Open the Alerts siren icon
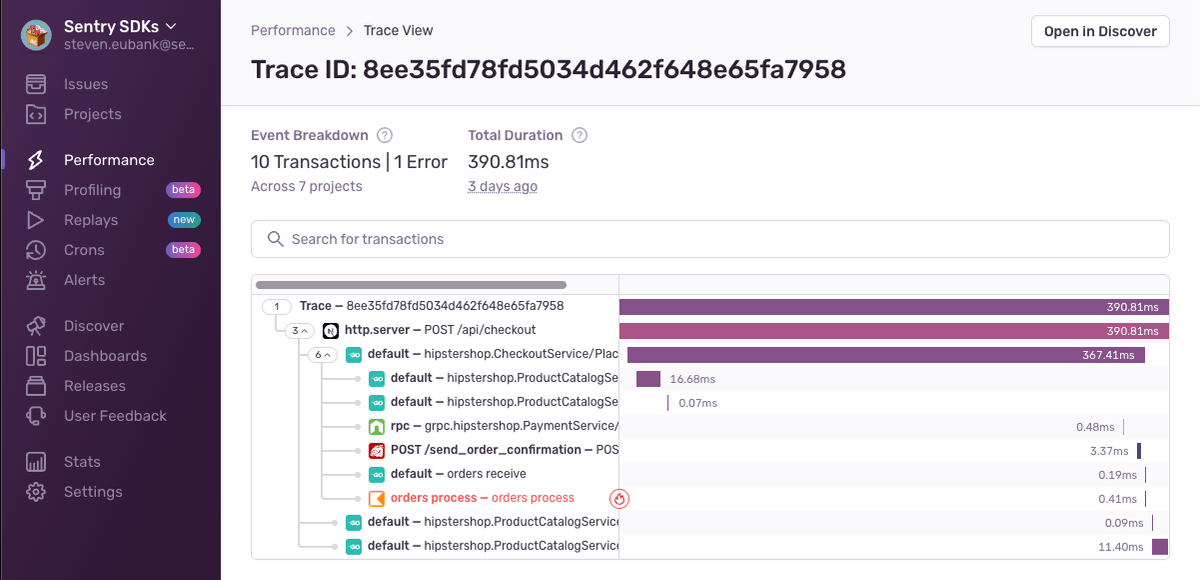Screen dimensions: 1200x580 (x=36, y=280)
